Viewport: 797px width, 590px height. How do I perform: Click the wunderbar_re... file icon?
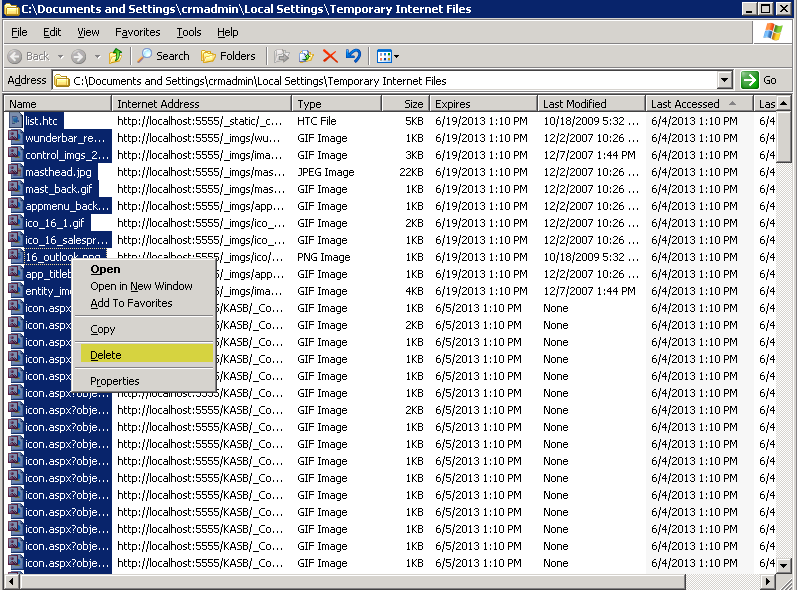tap(16, 137)
